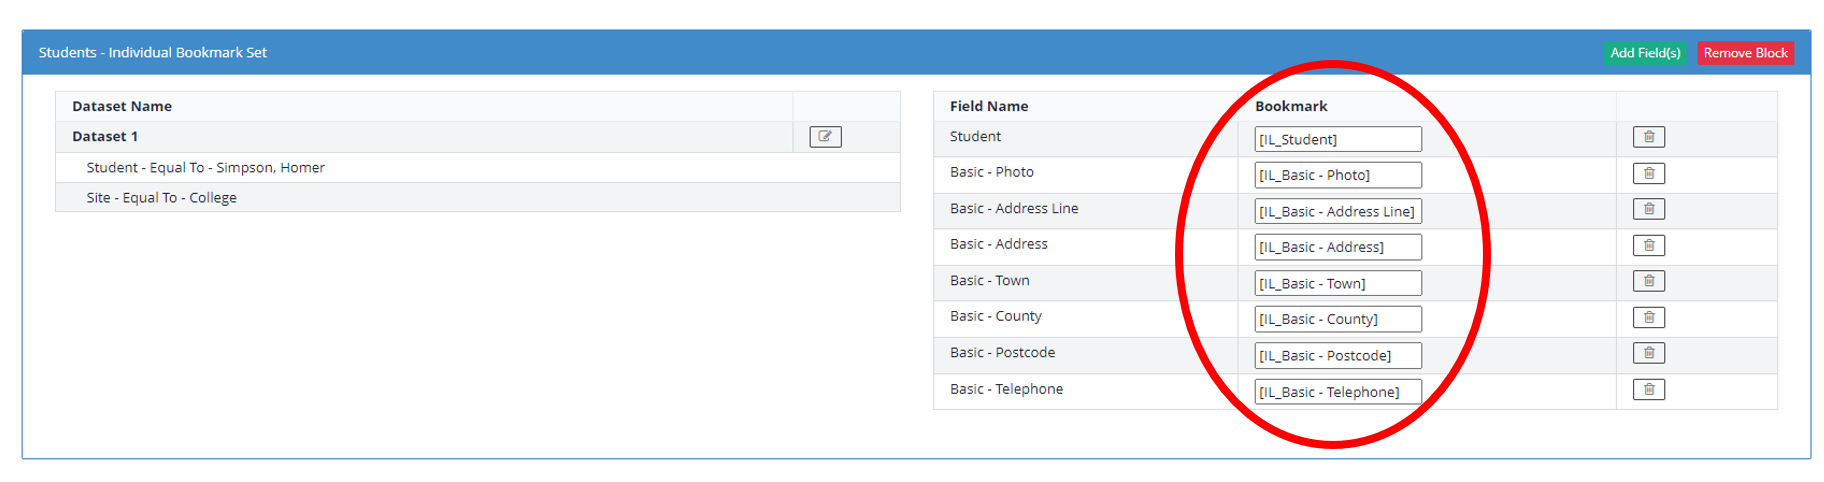This screenshot has height=482, width=1824.
Task: Select the [IL_Basic - Telephone] bookmark input
Action: pos(1337,392)
